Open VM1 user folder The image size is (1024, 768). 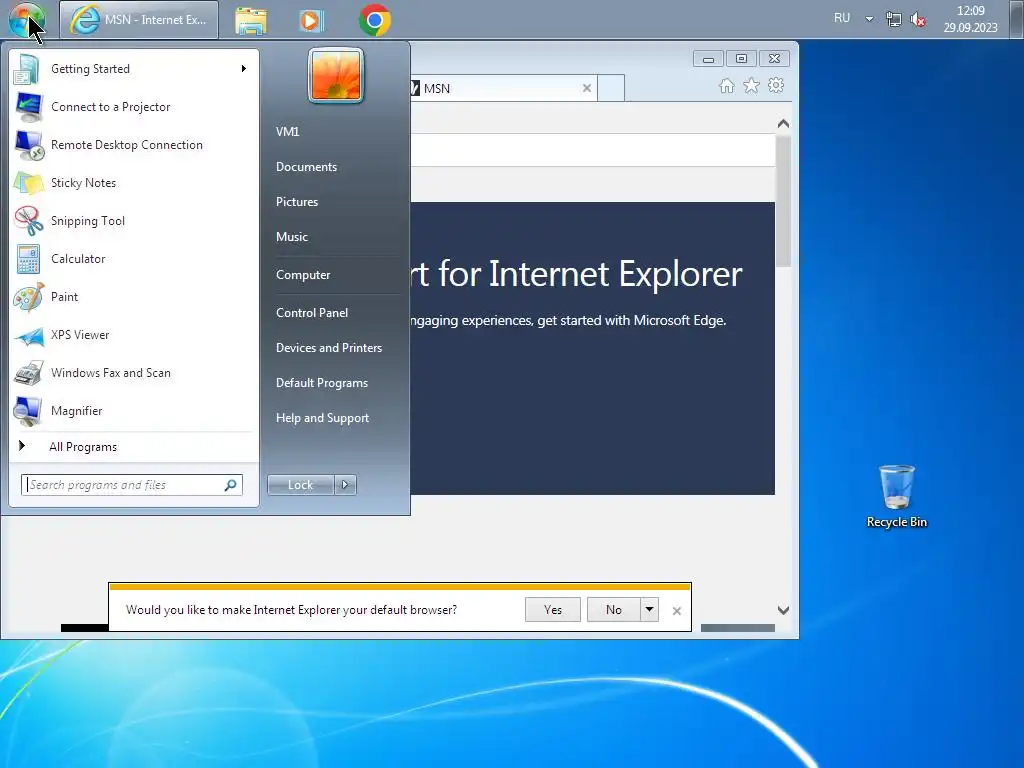(x=334, y=131)
